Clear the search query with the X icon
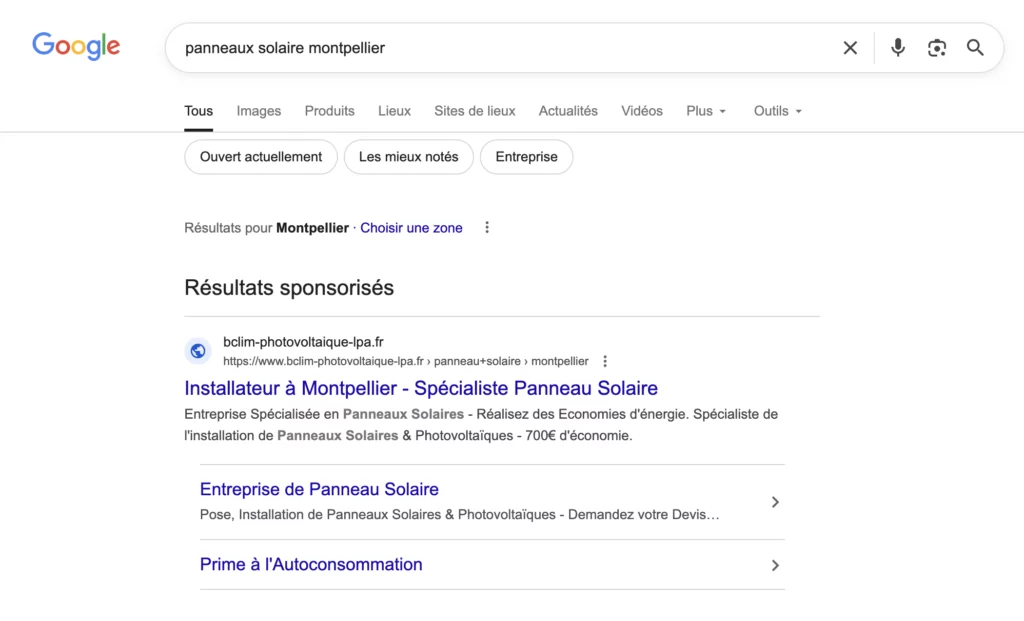The height and width of the screenshot is (621, 1024). 849,47
